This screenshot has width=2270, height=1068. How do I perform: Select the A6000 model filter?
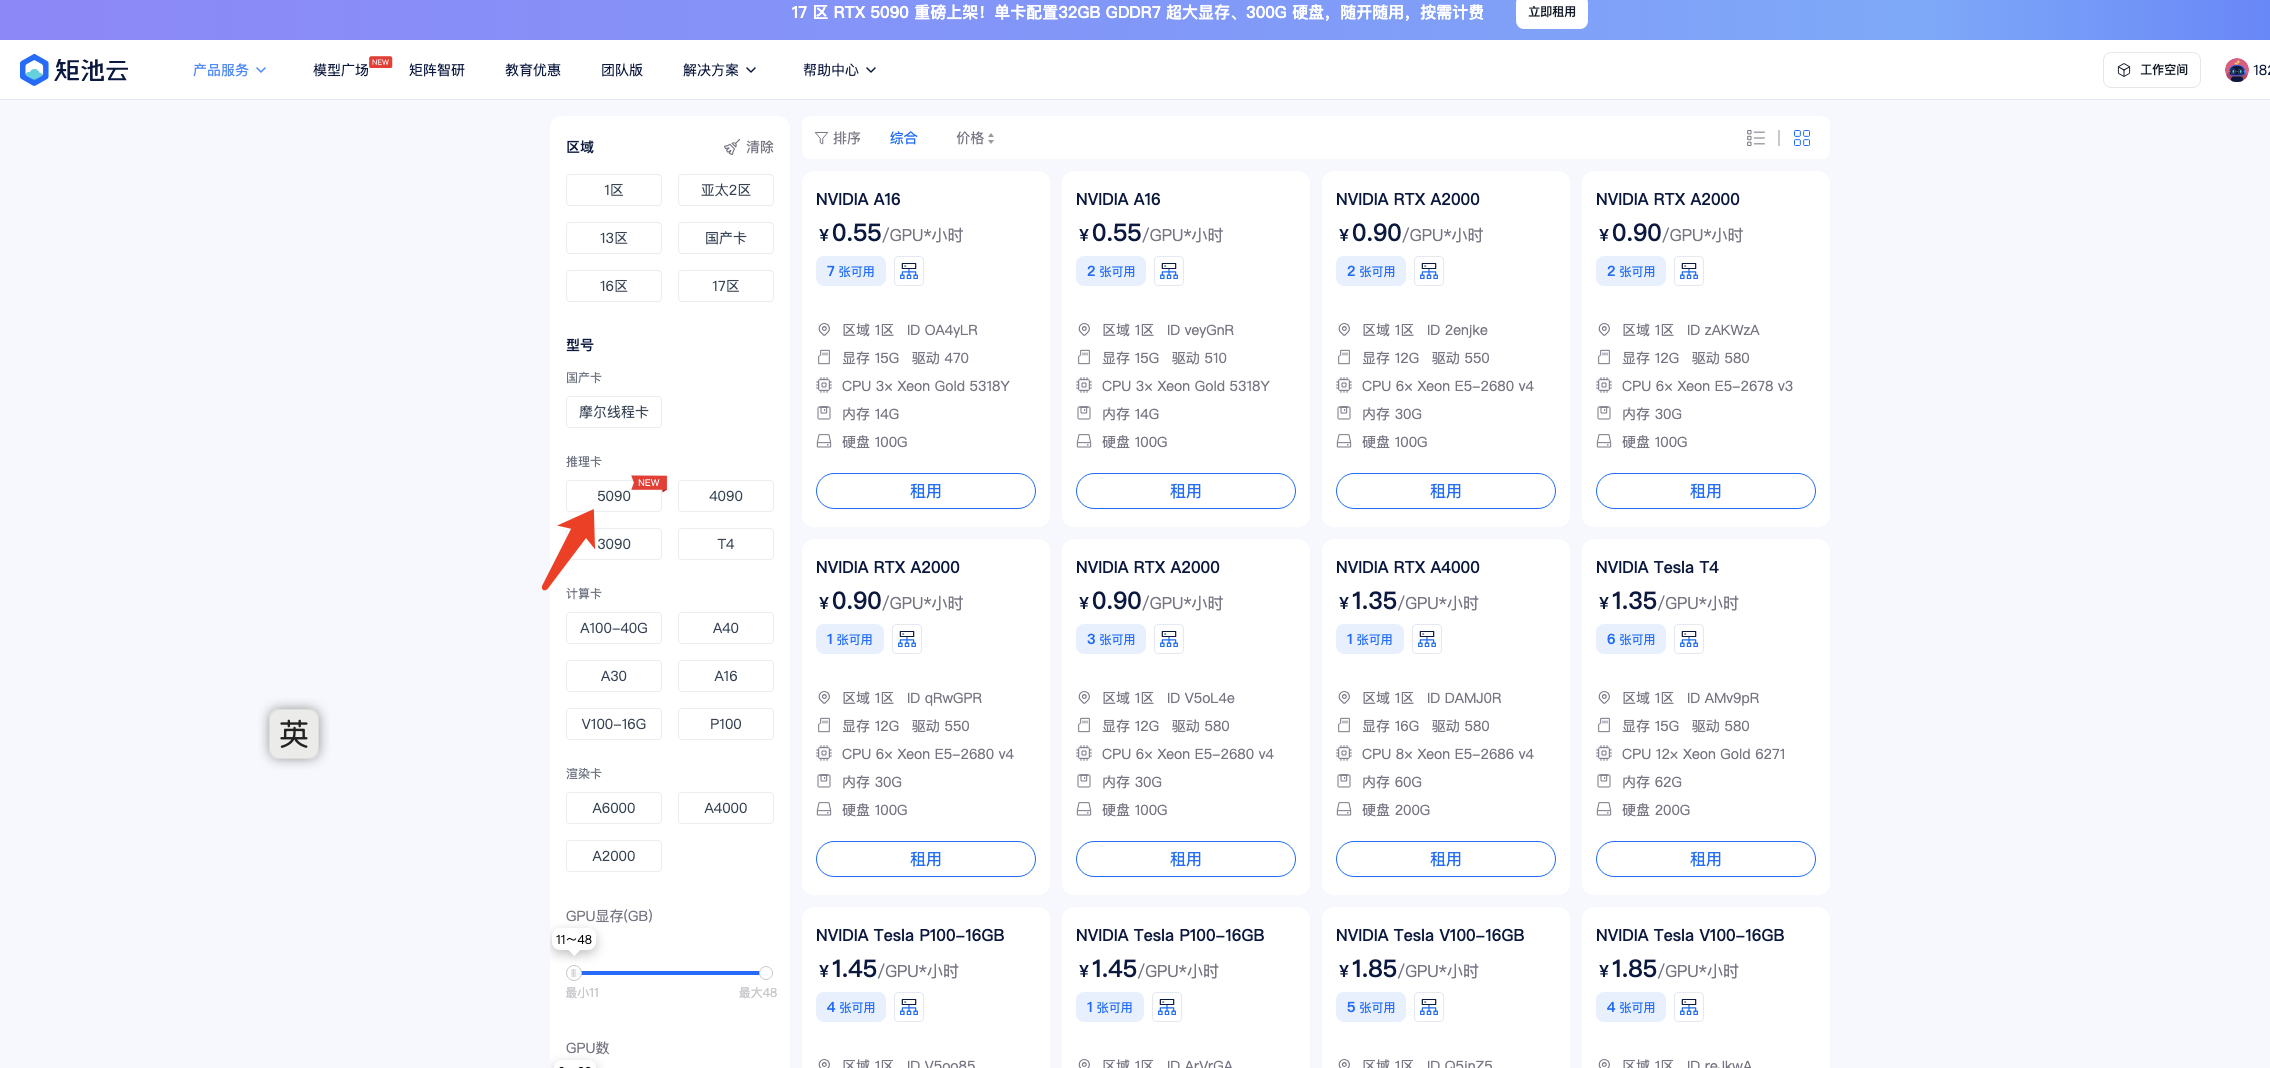614,808
